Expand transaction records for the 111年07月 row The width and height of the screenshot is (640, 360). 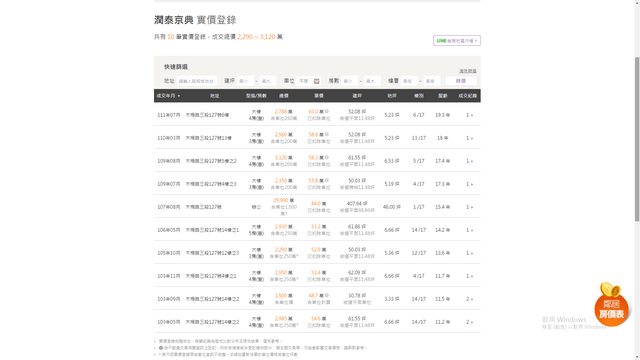point(469,115)
